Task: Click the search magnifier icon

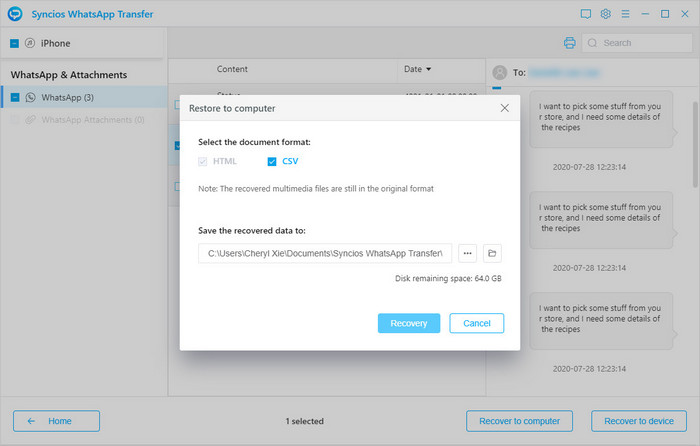Action: click(592, 43)
